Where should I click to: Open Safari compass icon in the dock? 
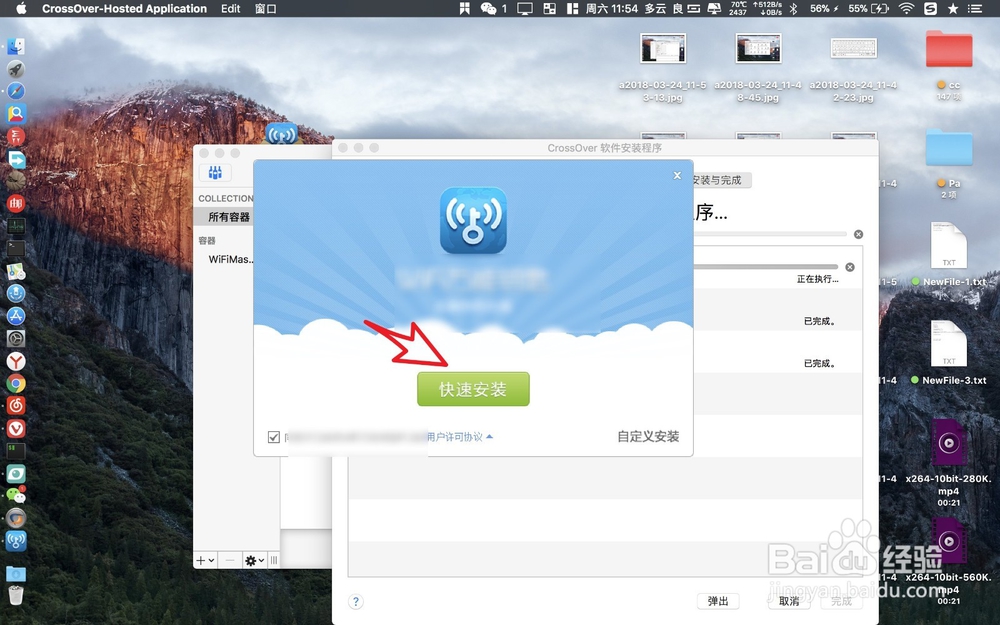point(16,91)
